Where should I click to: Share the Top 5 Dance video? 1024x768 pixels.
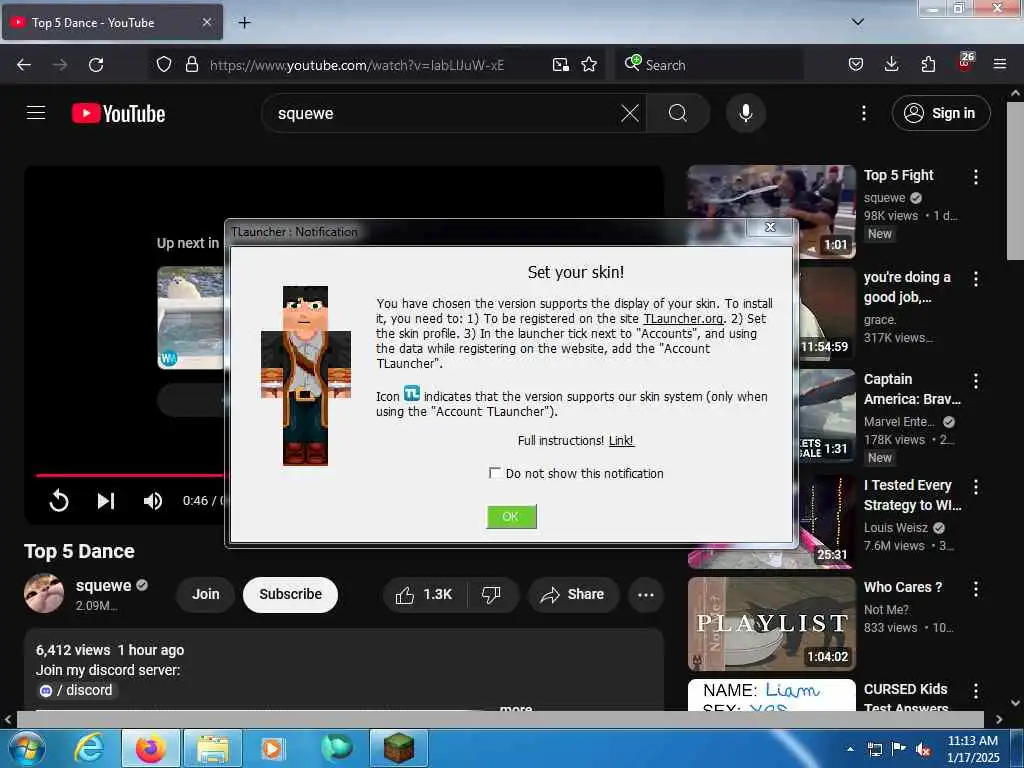pos(573,594)
